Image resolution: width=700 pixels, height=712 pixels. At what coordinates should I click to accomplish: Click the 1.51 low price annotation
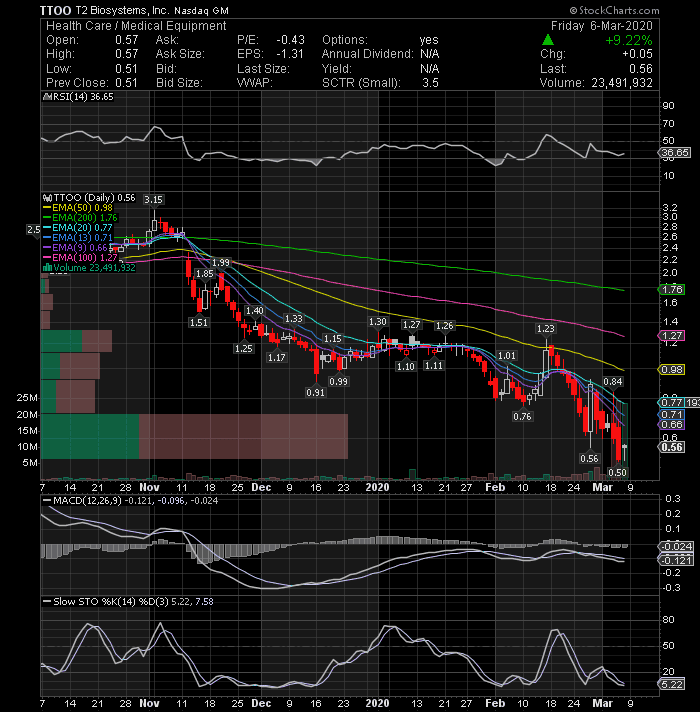[x=199, y=323]
